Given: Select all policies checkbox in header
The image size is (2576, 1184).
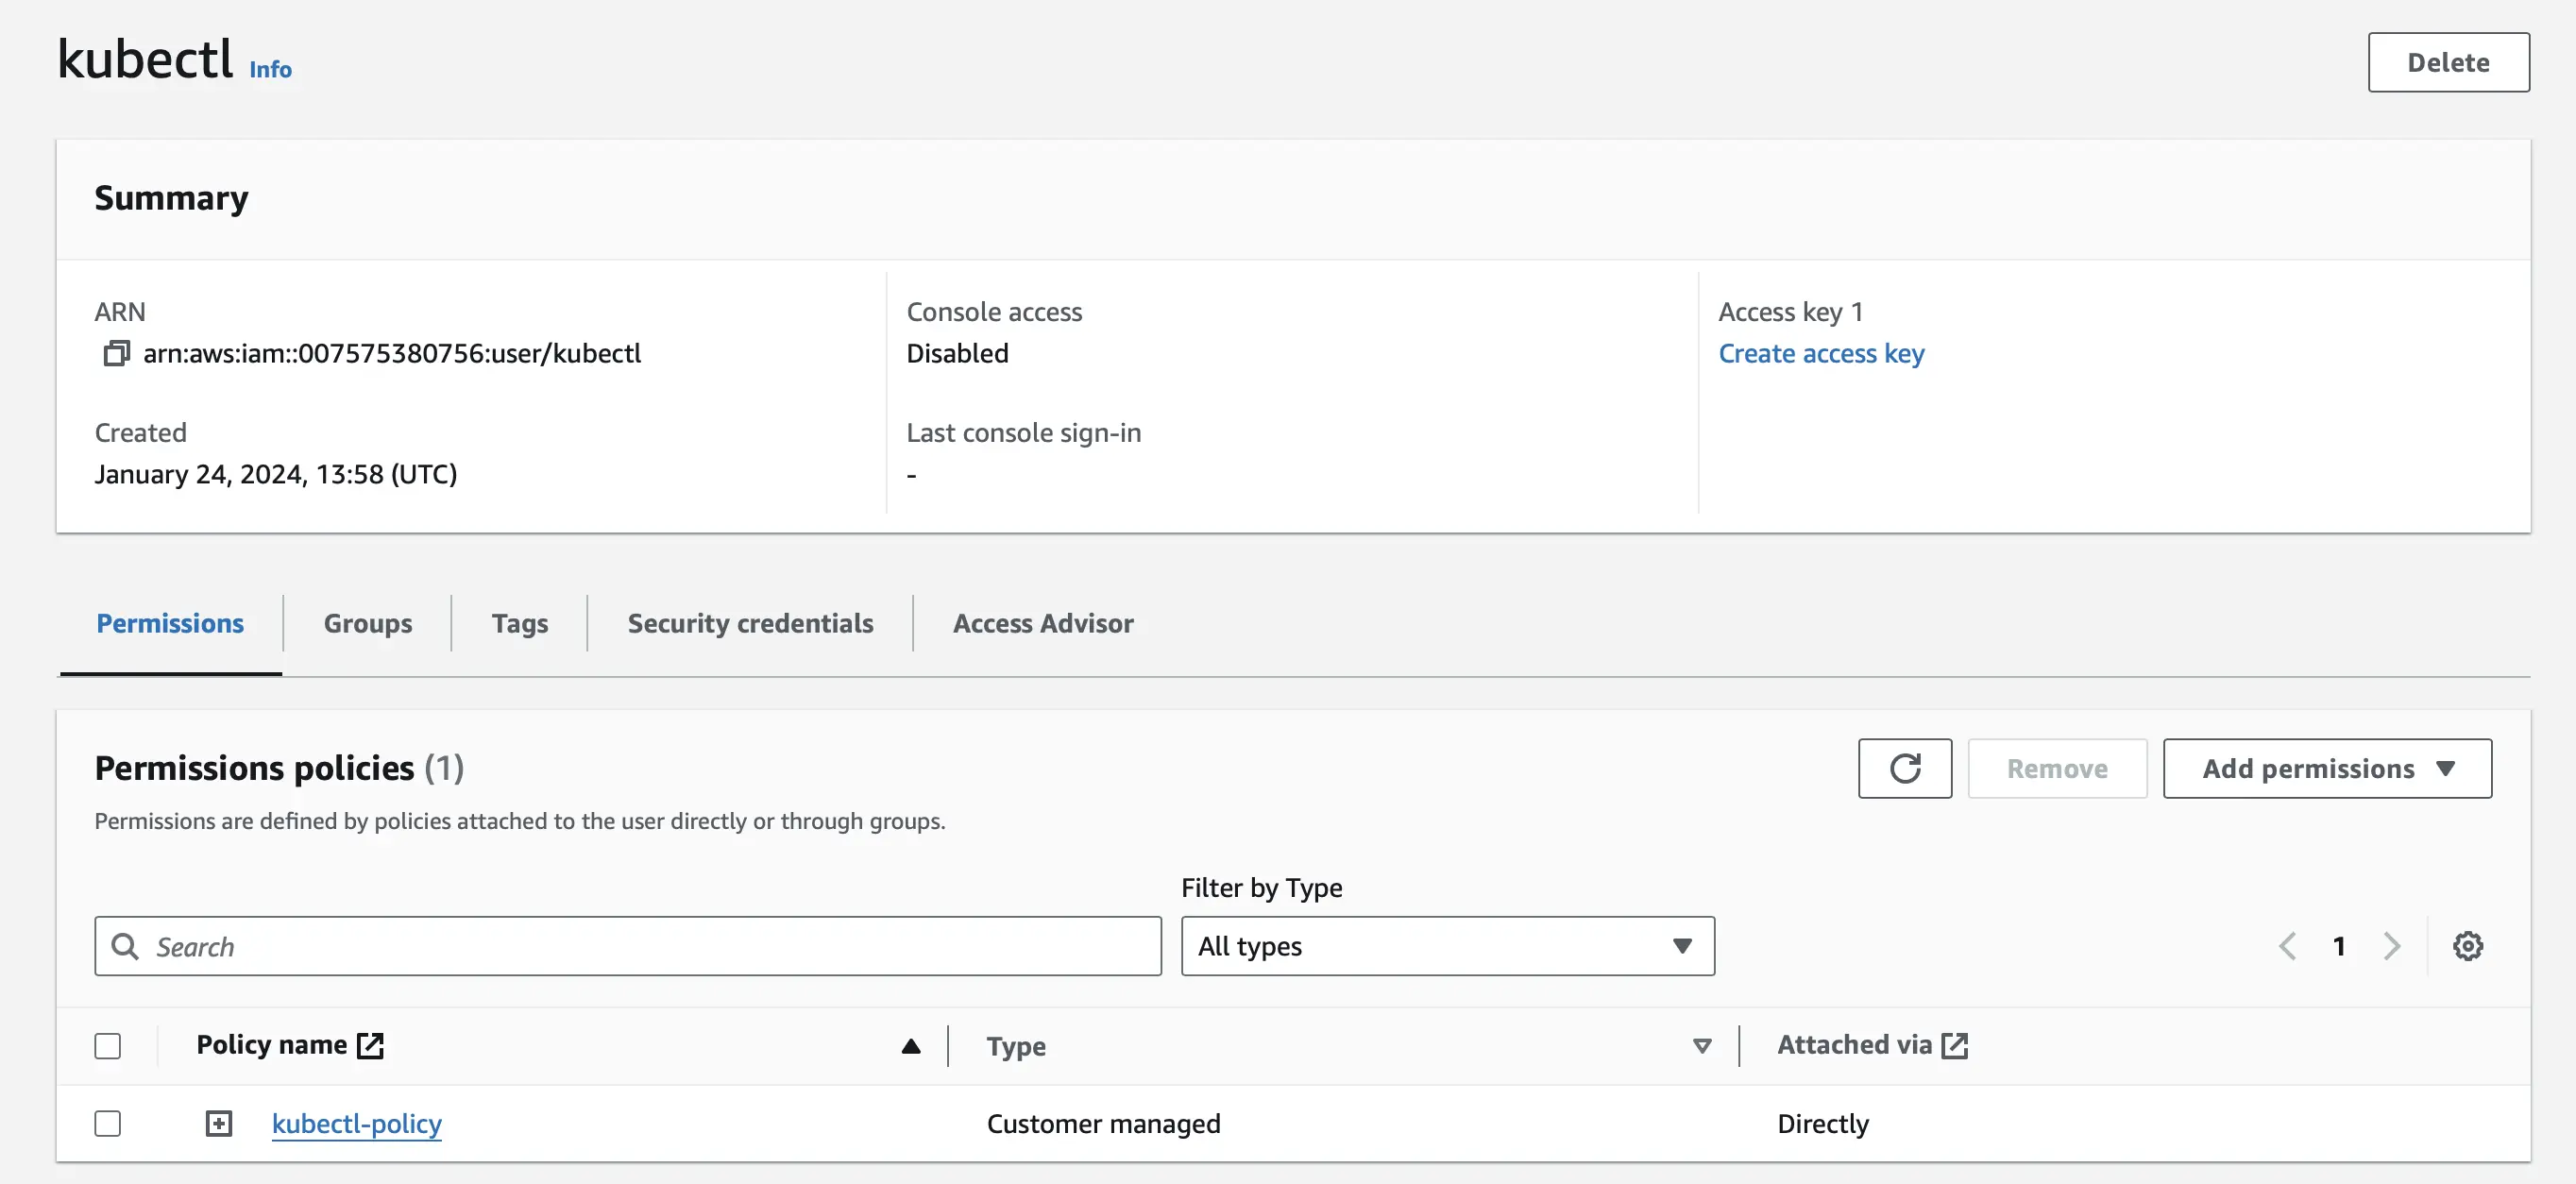Looking at the screenshot, I should tap(107, 1046).
